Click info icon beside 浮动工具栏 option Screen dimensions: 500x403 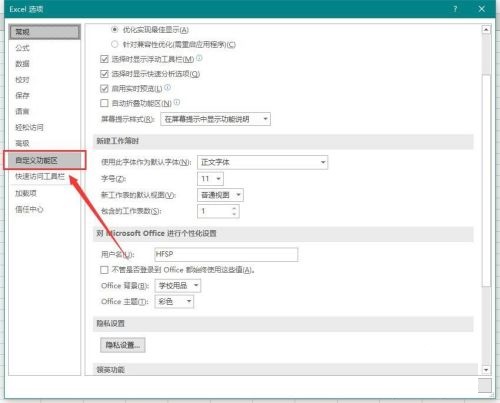[199, 58]
